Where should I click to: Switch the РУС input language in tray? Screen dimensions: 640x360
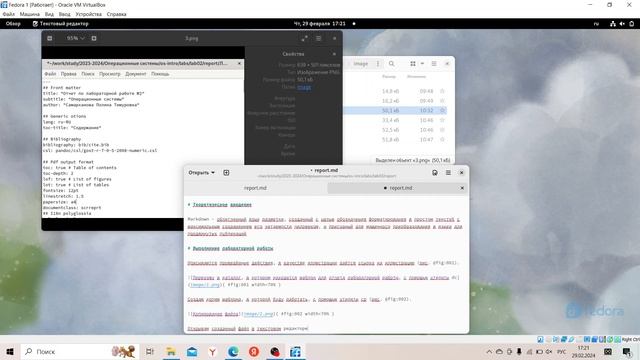pyautogui.click(x=562, y=351)
